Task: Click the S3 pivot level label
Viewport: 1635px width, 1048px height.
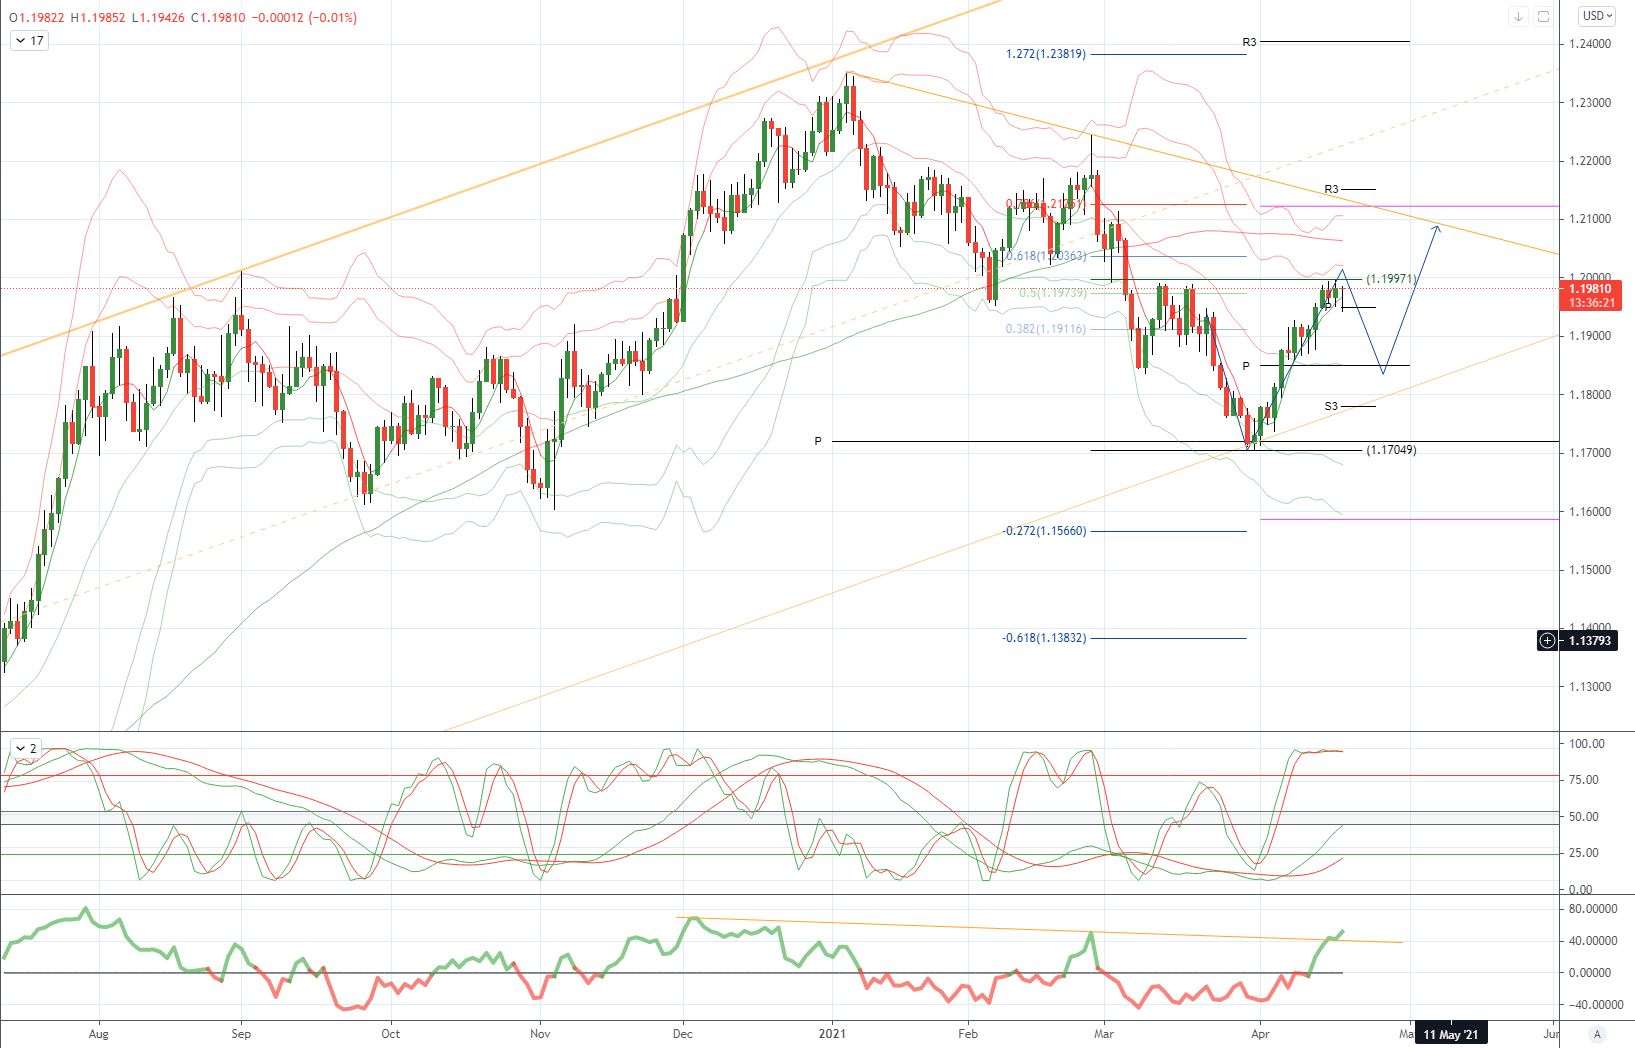Action: pyautogui.click(x=1331, y=406)
